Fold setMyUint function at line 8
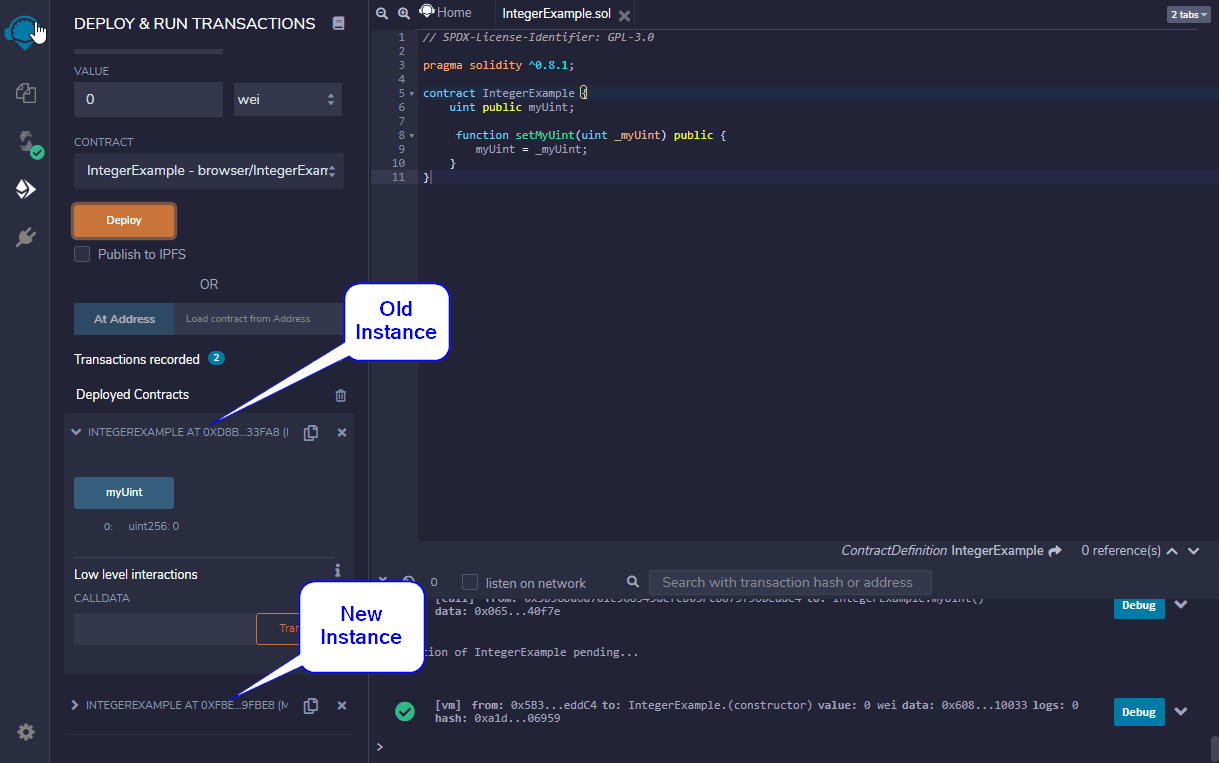Screen dimensions: 1219x763 pos(412,135)
